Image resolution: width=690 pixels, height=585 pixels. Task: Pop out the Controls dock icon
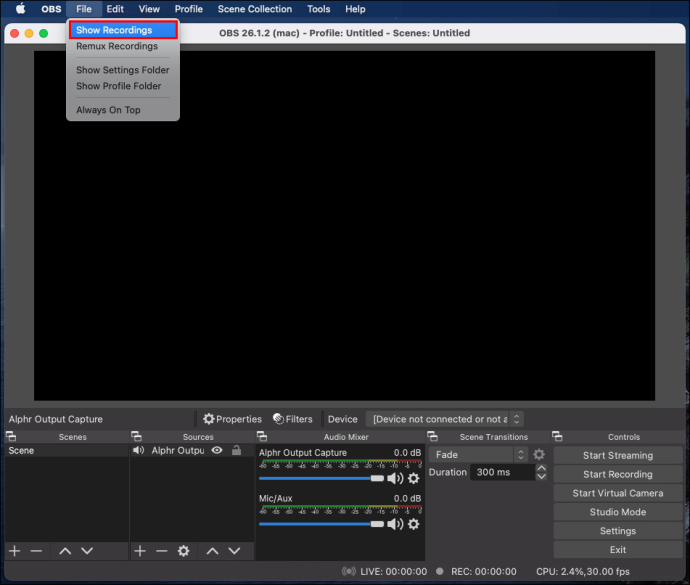tap(557, 436)
